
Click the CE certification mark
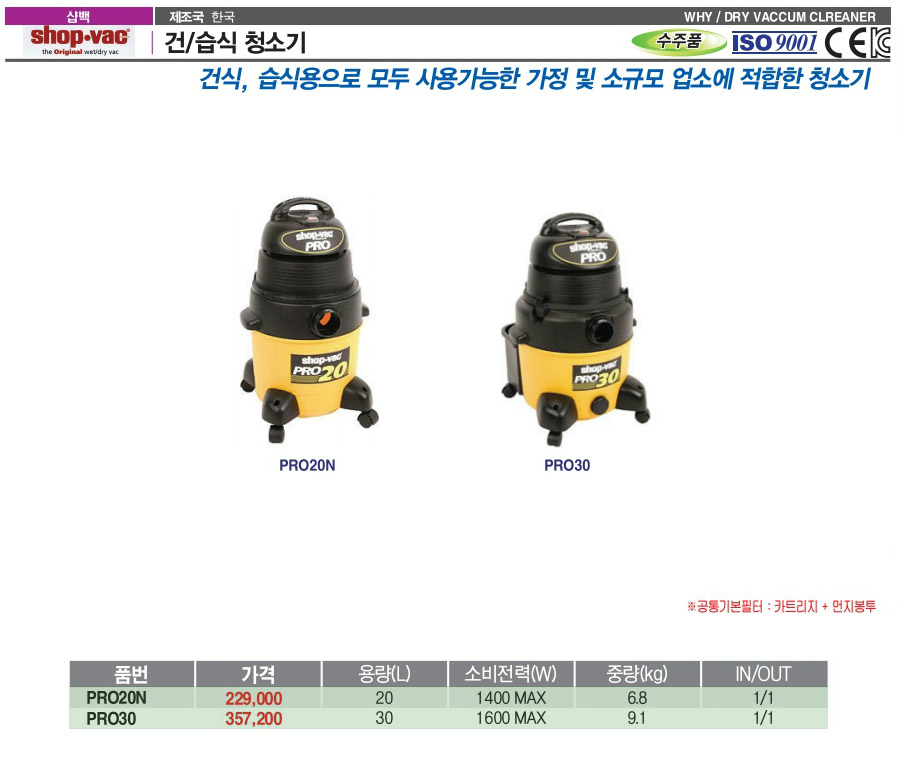click(844, 43)
